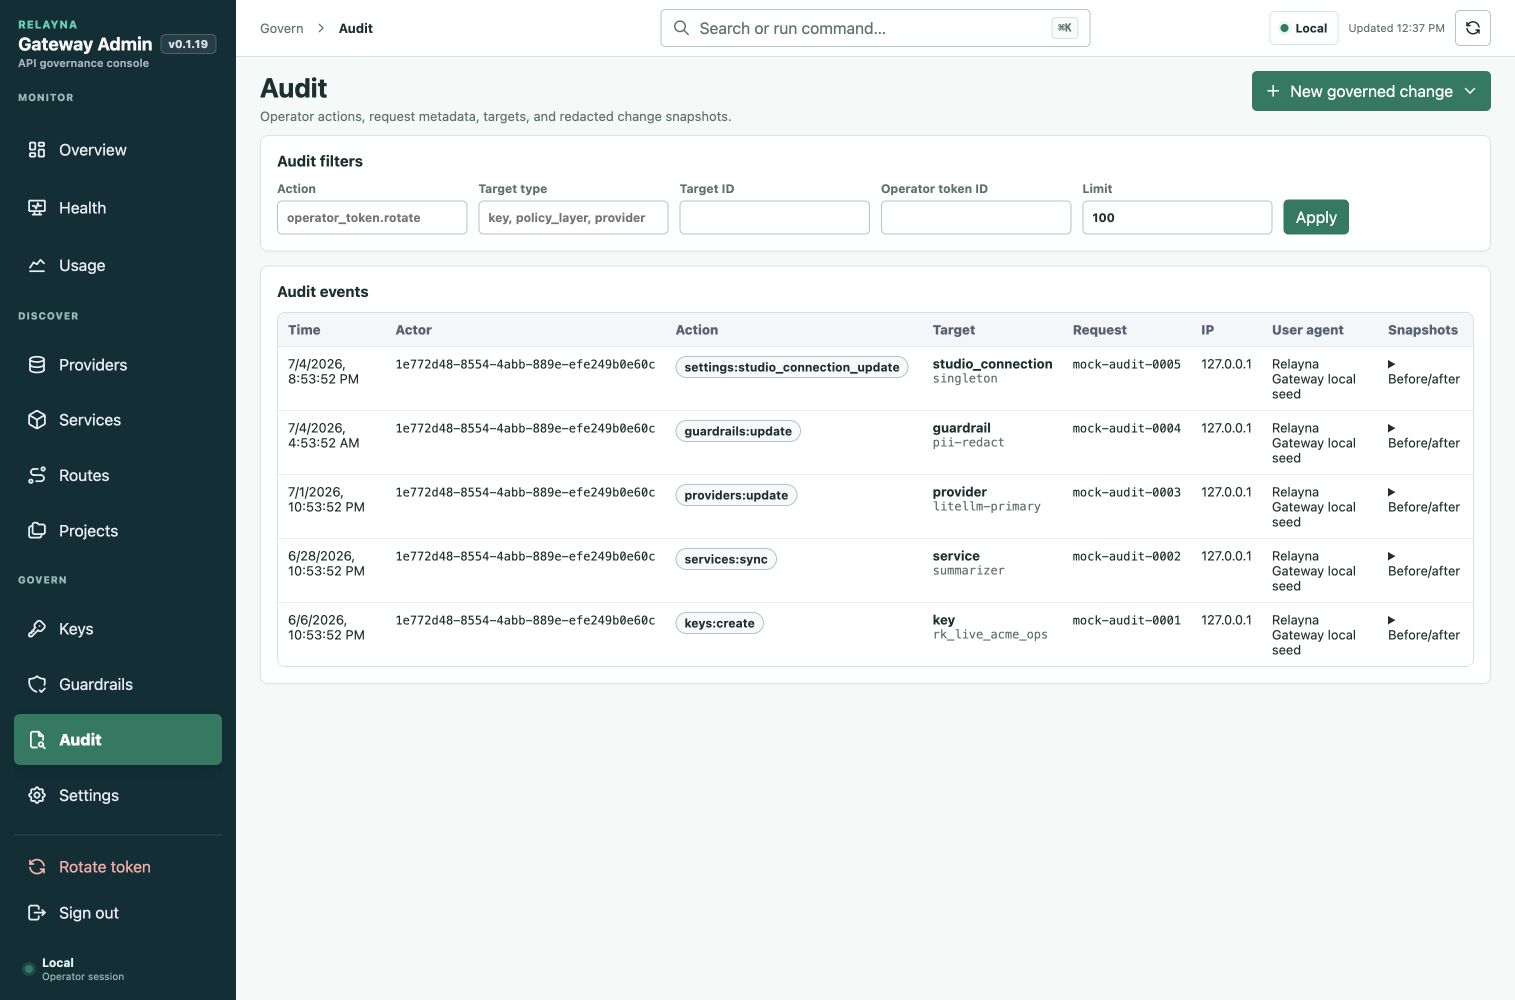Click the Updated 12:37 PM status text
Viewport: 1515px width, 1000px height.
point(1396,28)
